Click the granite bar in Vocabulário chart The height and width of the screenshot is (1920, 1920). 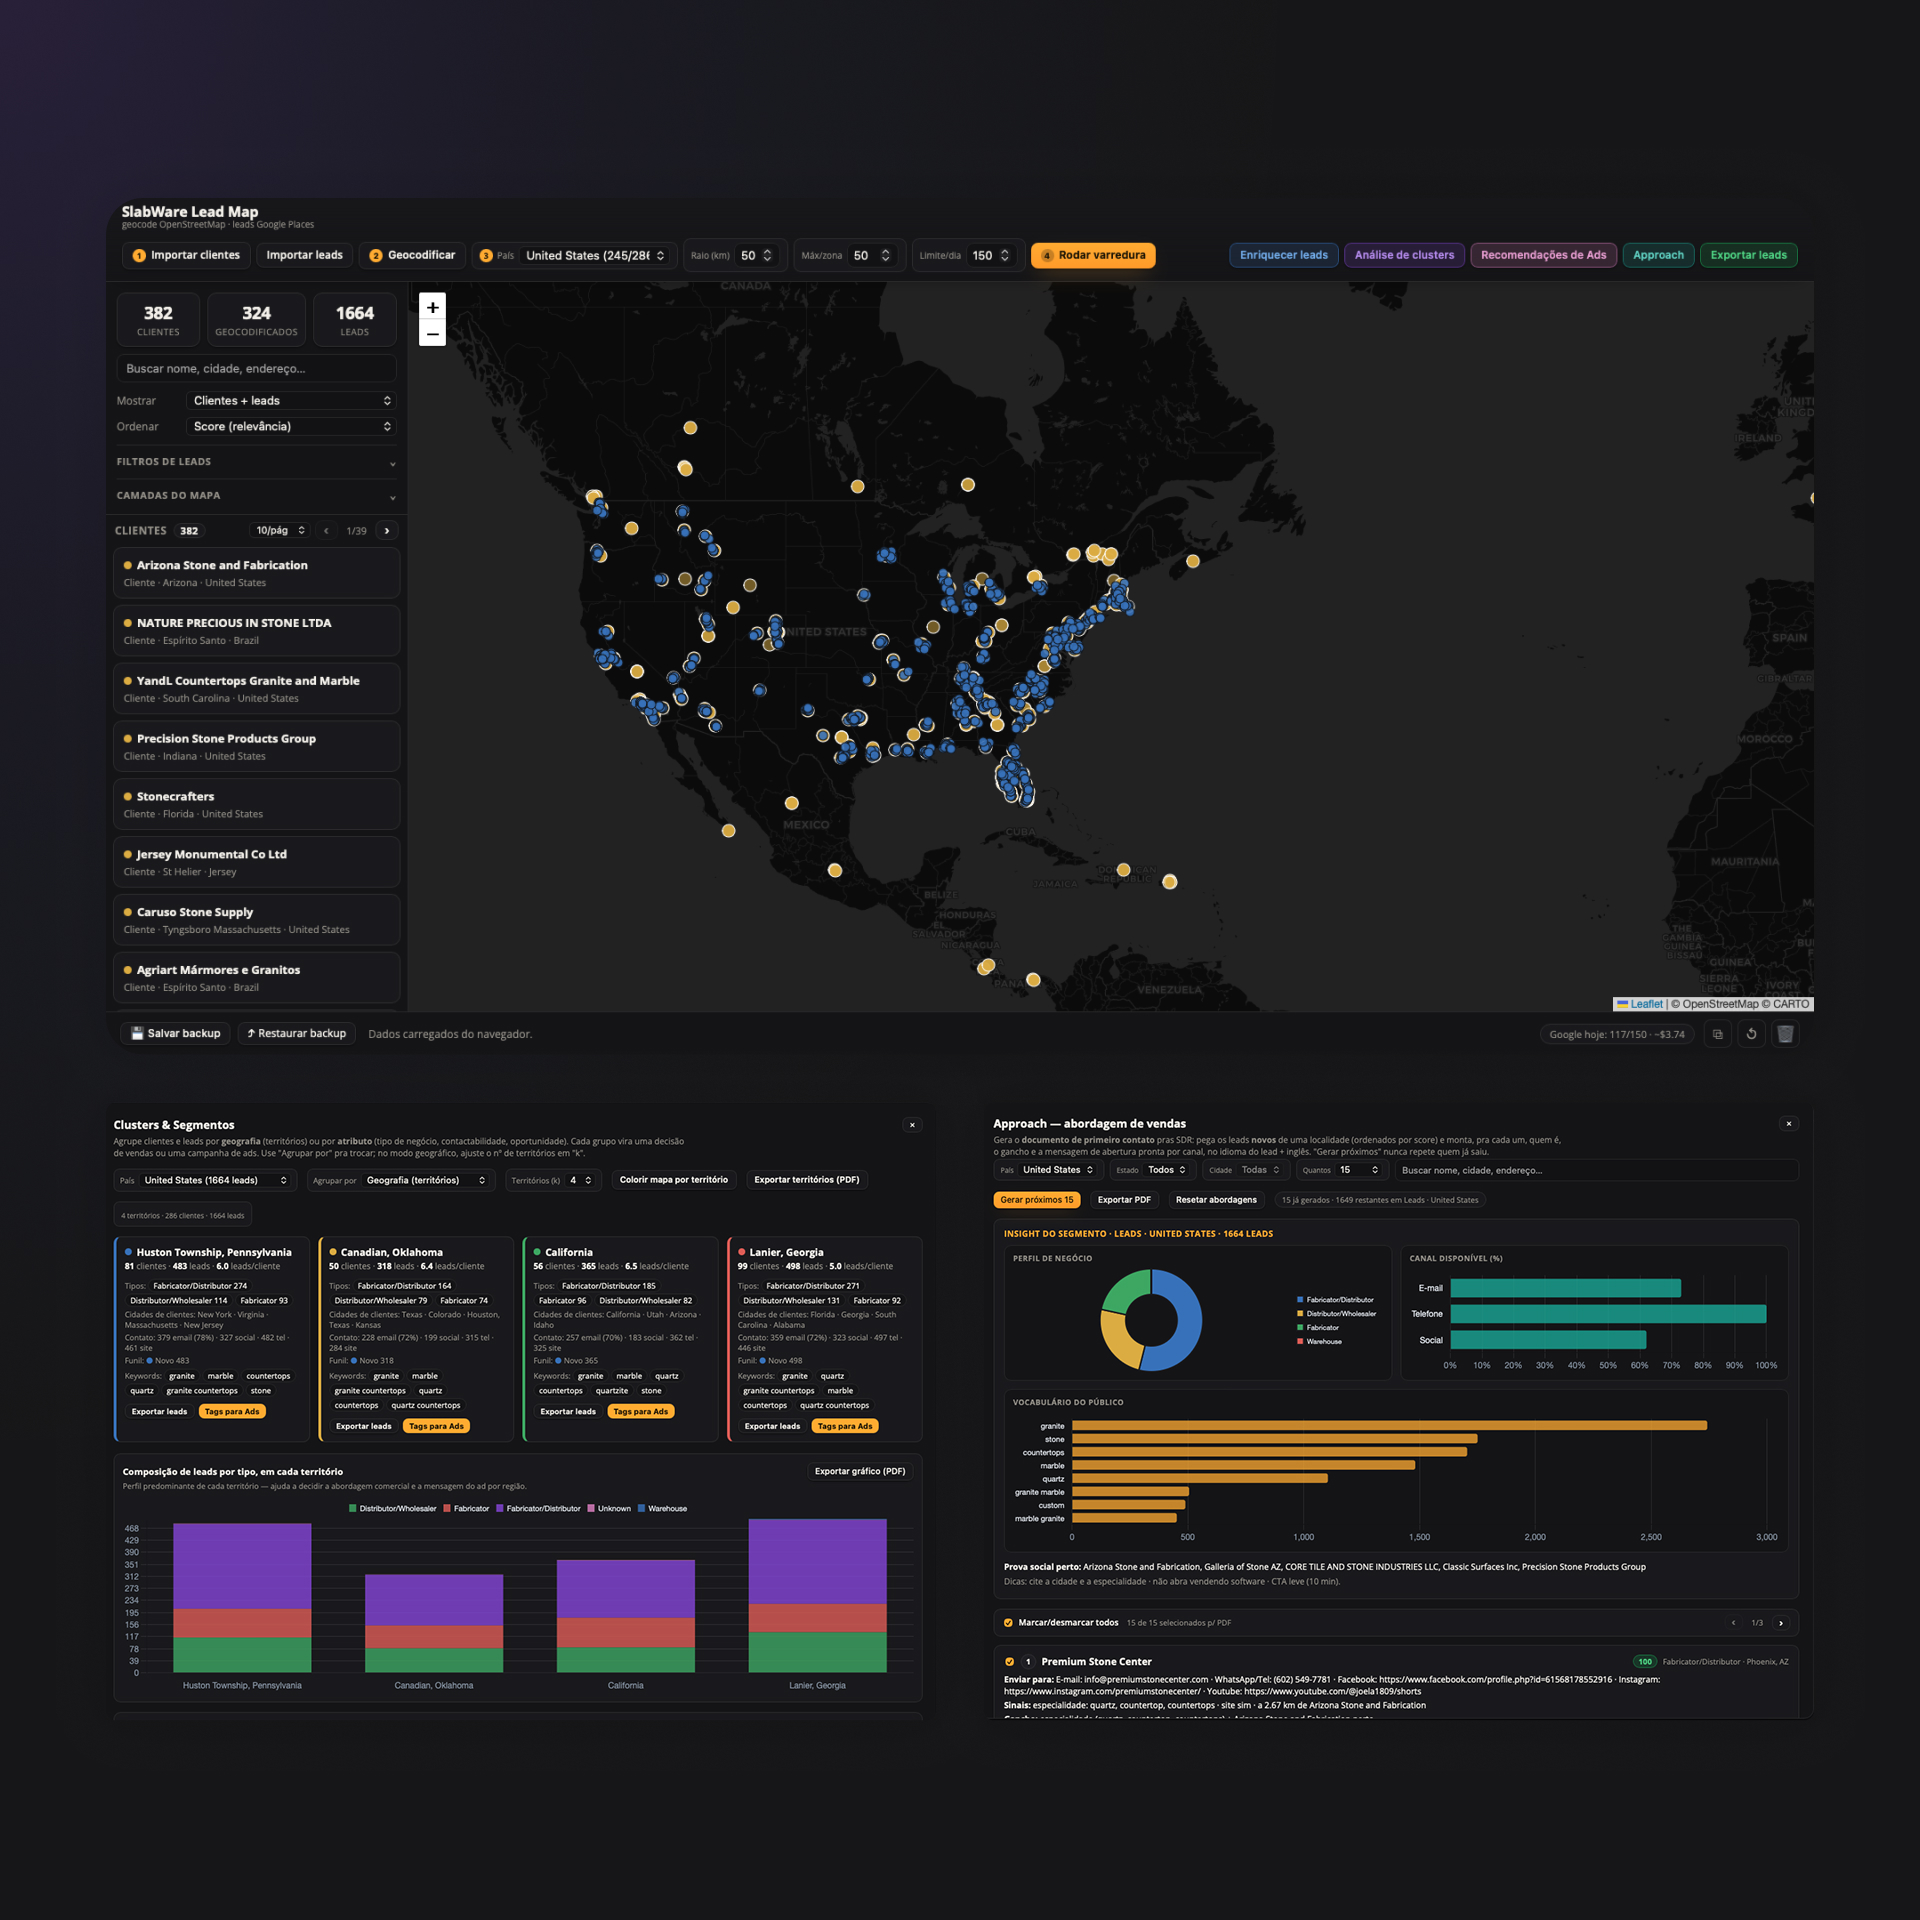click(1389, 1426)
